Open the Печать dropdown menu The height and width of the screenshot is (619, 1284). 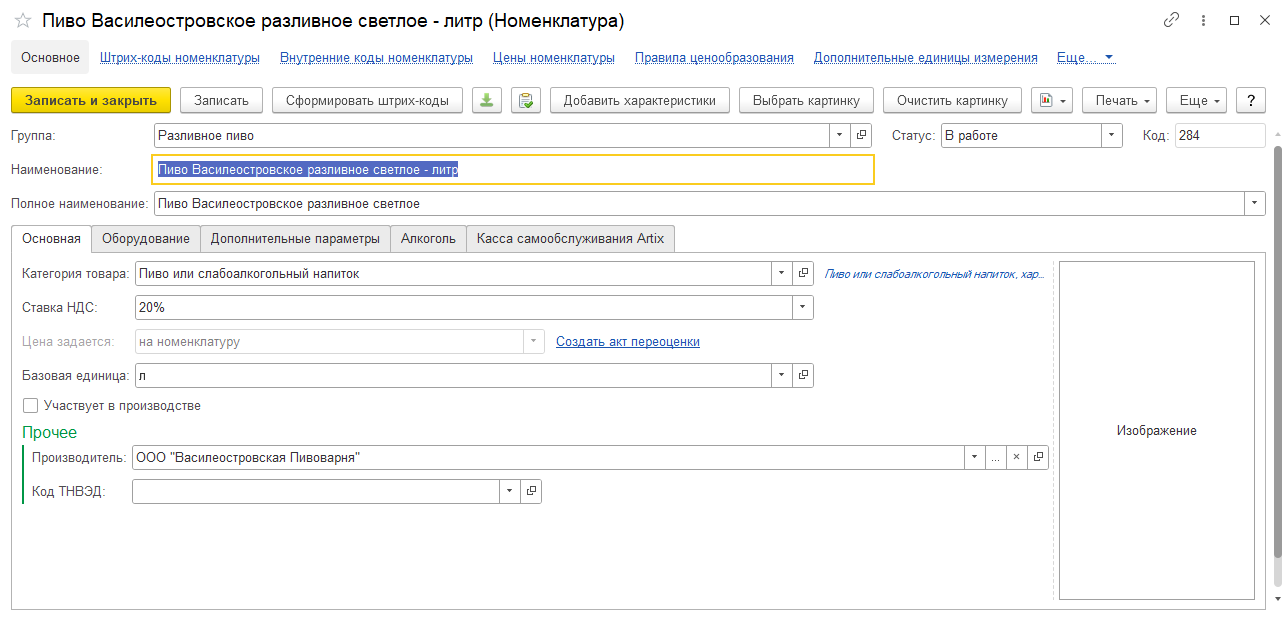(x=1119, y=100)
